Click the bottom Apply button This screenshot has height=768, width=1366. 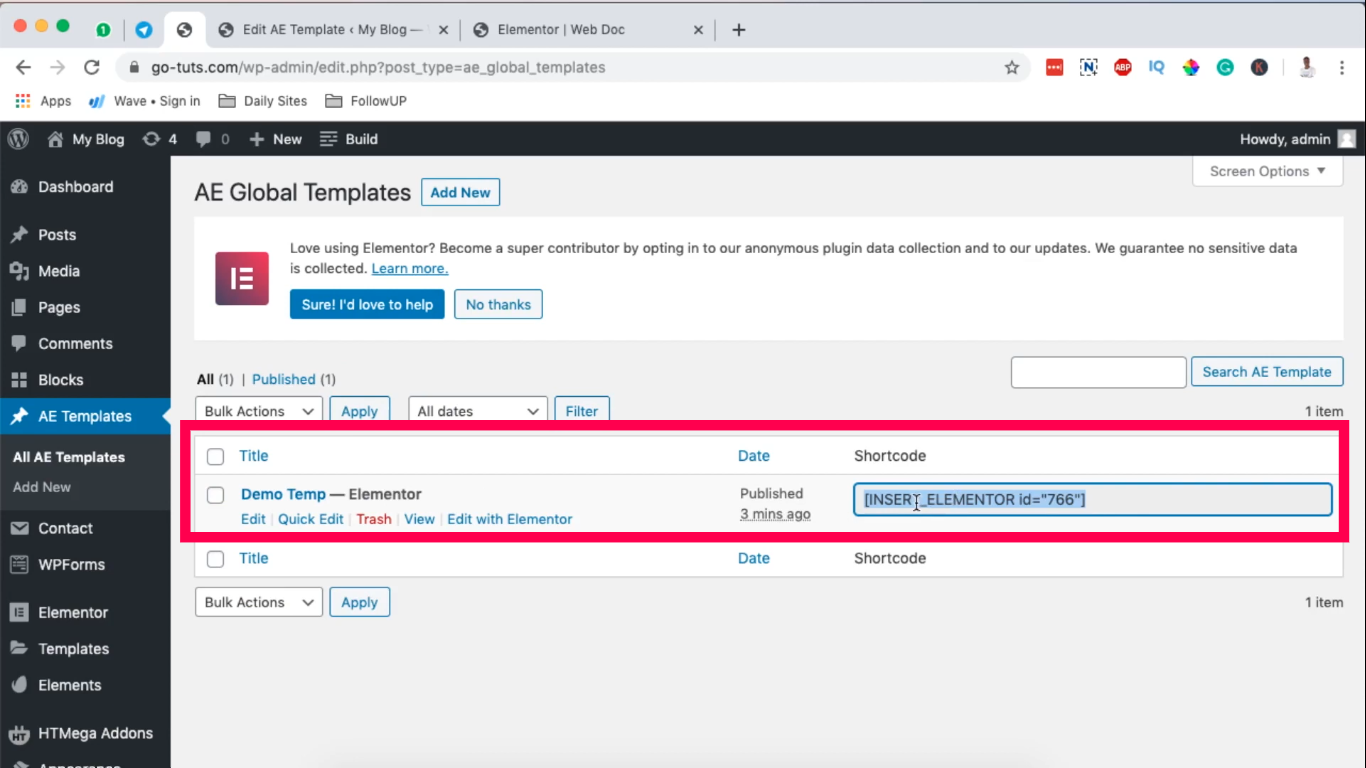[359, 602]
